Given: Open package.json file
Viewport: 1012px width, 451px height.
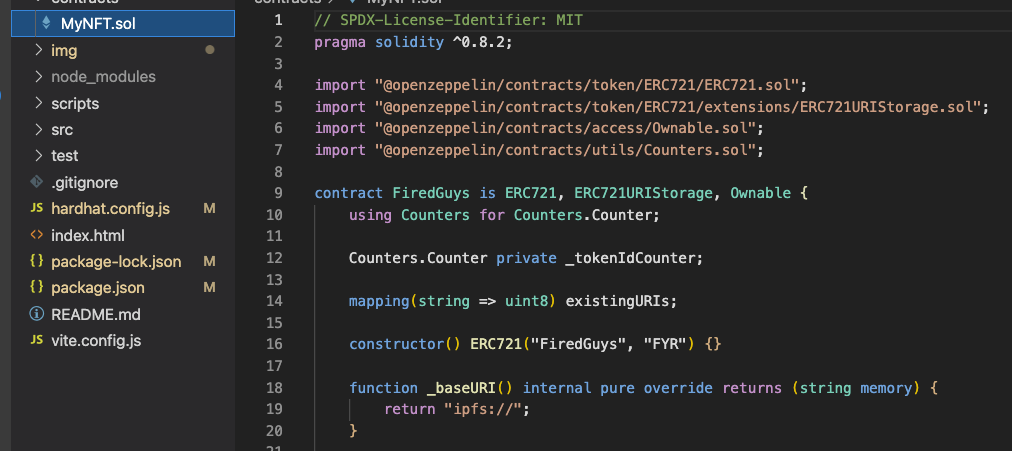Looking at the screenshot, I should tap(97, 288).
